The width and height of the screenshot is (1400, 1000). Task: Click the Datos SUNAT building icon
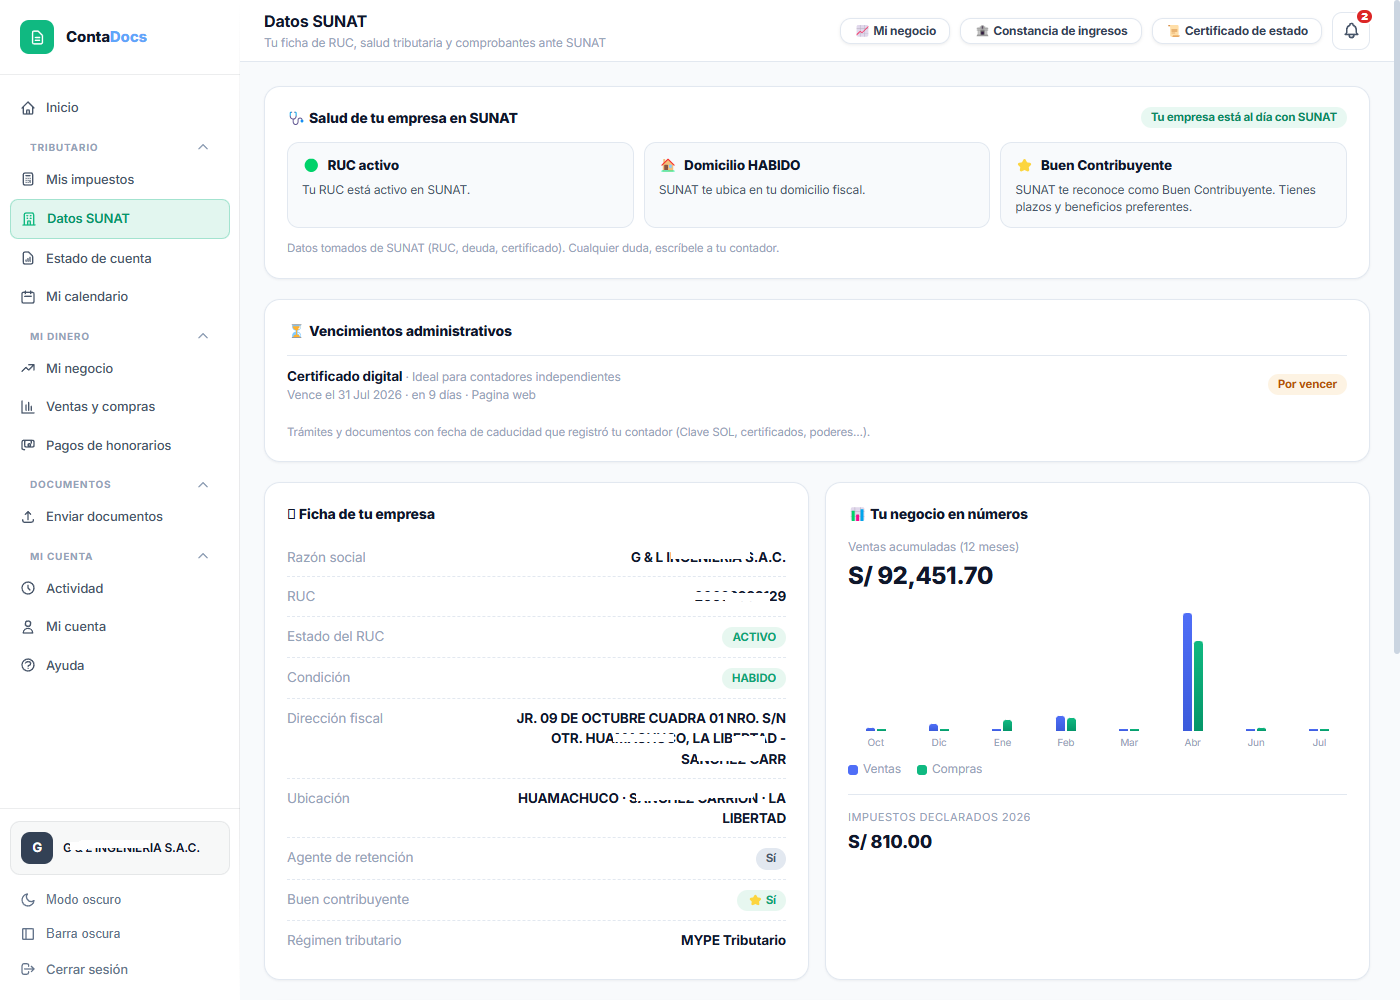tap(29, 219)
